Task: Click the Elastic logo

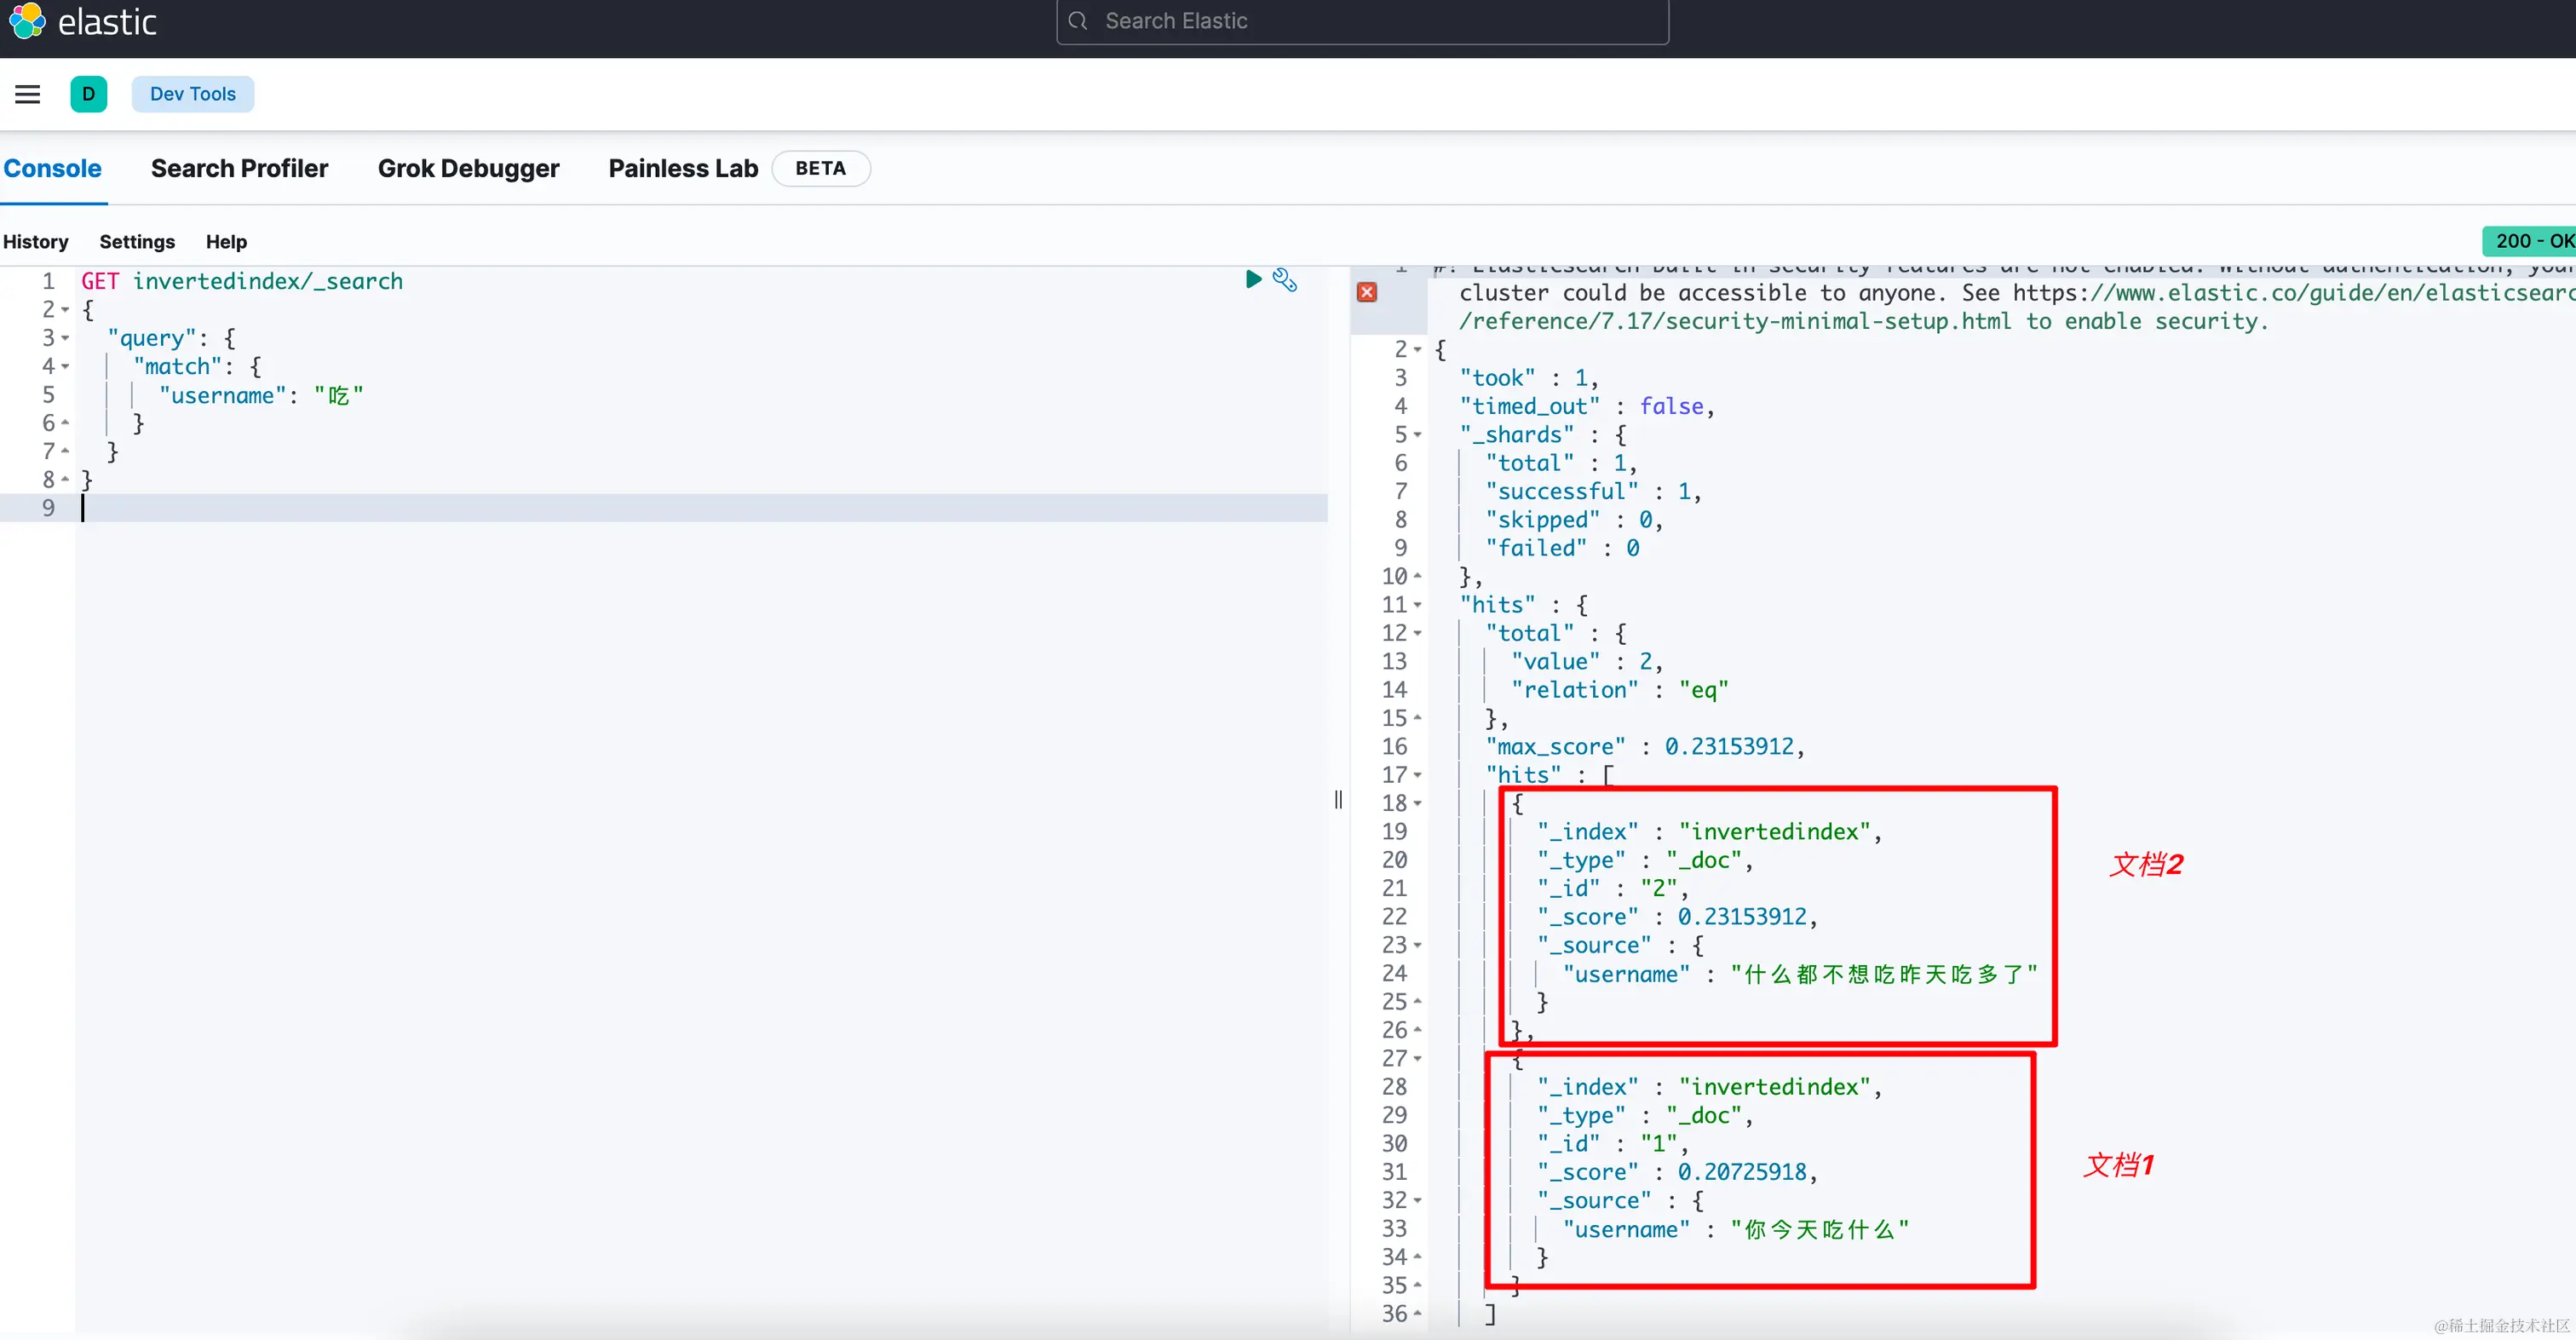Action: point(83,21)
